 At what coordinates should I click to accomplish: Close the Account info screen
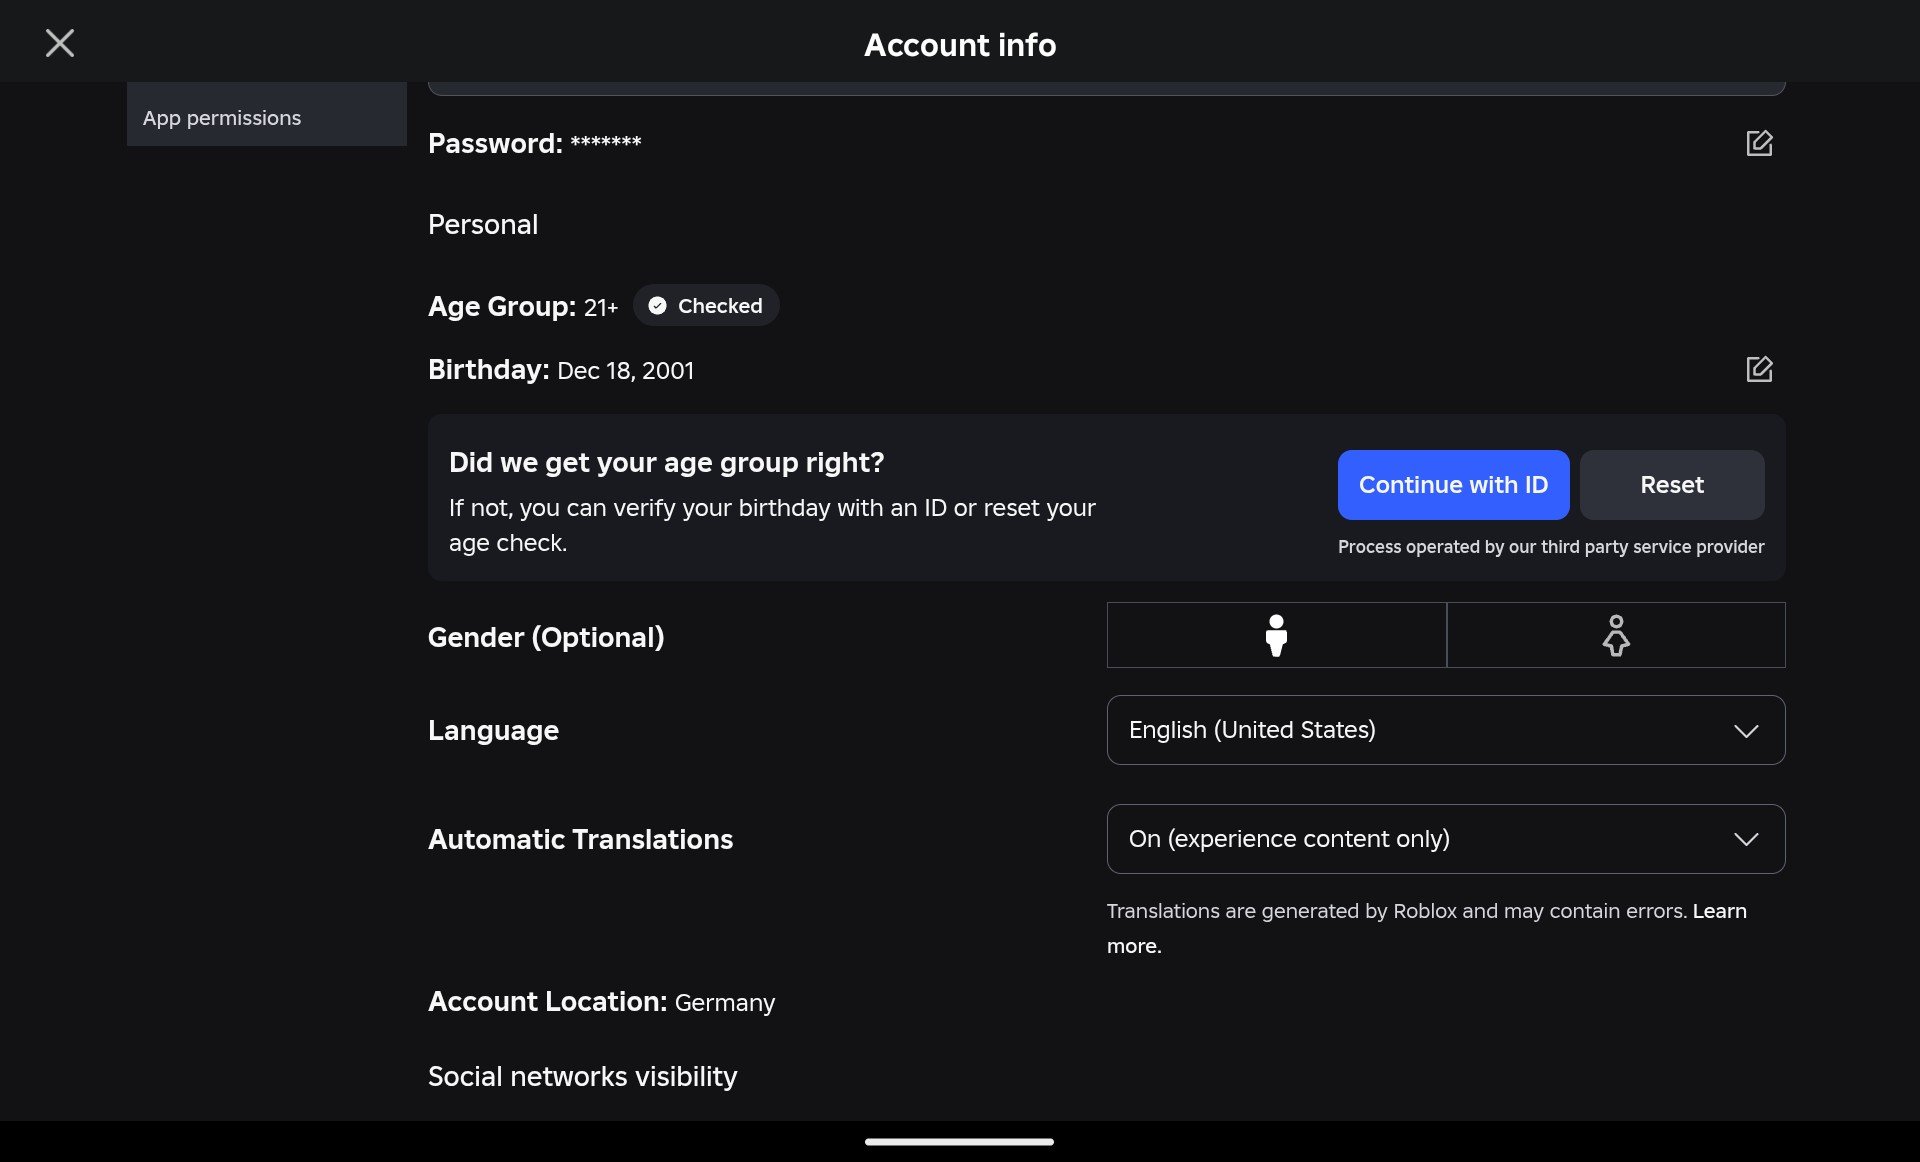[x=60, y=43]
